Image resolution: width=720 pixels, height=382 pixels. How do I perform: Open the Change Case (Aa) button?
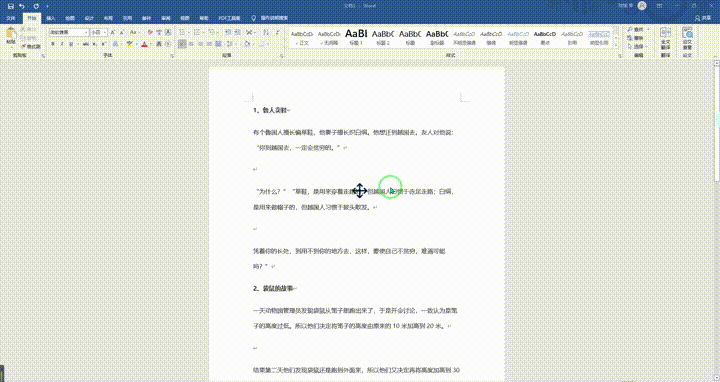[x=134, y=33]
